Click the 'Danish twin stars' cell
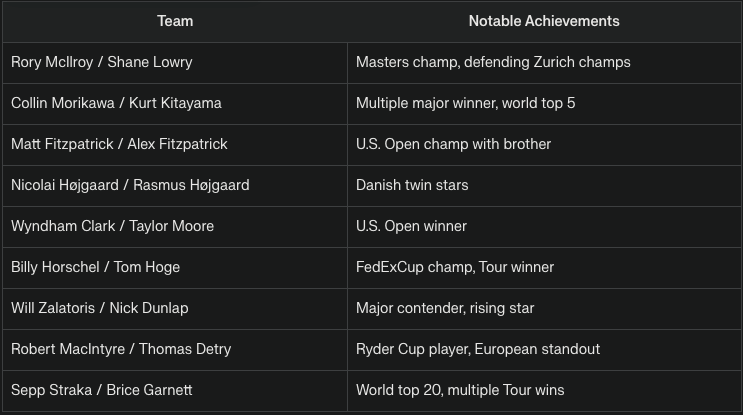Screen dimensions: 743x415 click(544, 186)
